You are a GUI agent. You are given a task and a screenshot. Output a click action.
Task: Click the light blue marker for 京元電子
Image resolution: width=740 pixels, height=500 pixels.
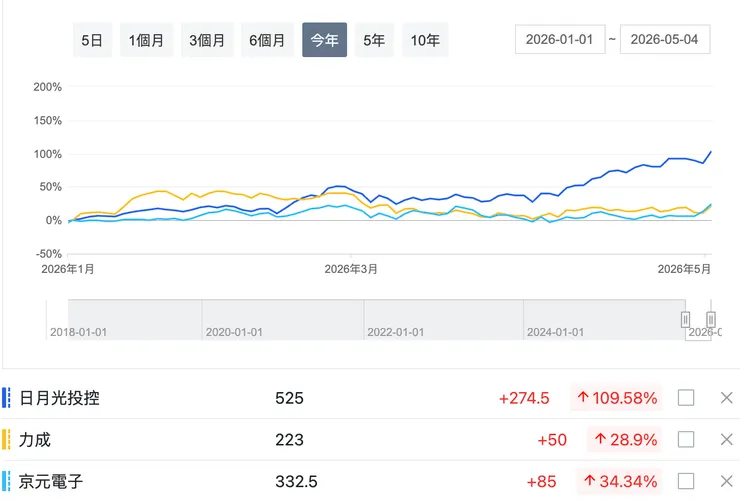coord(6,481)
